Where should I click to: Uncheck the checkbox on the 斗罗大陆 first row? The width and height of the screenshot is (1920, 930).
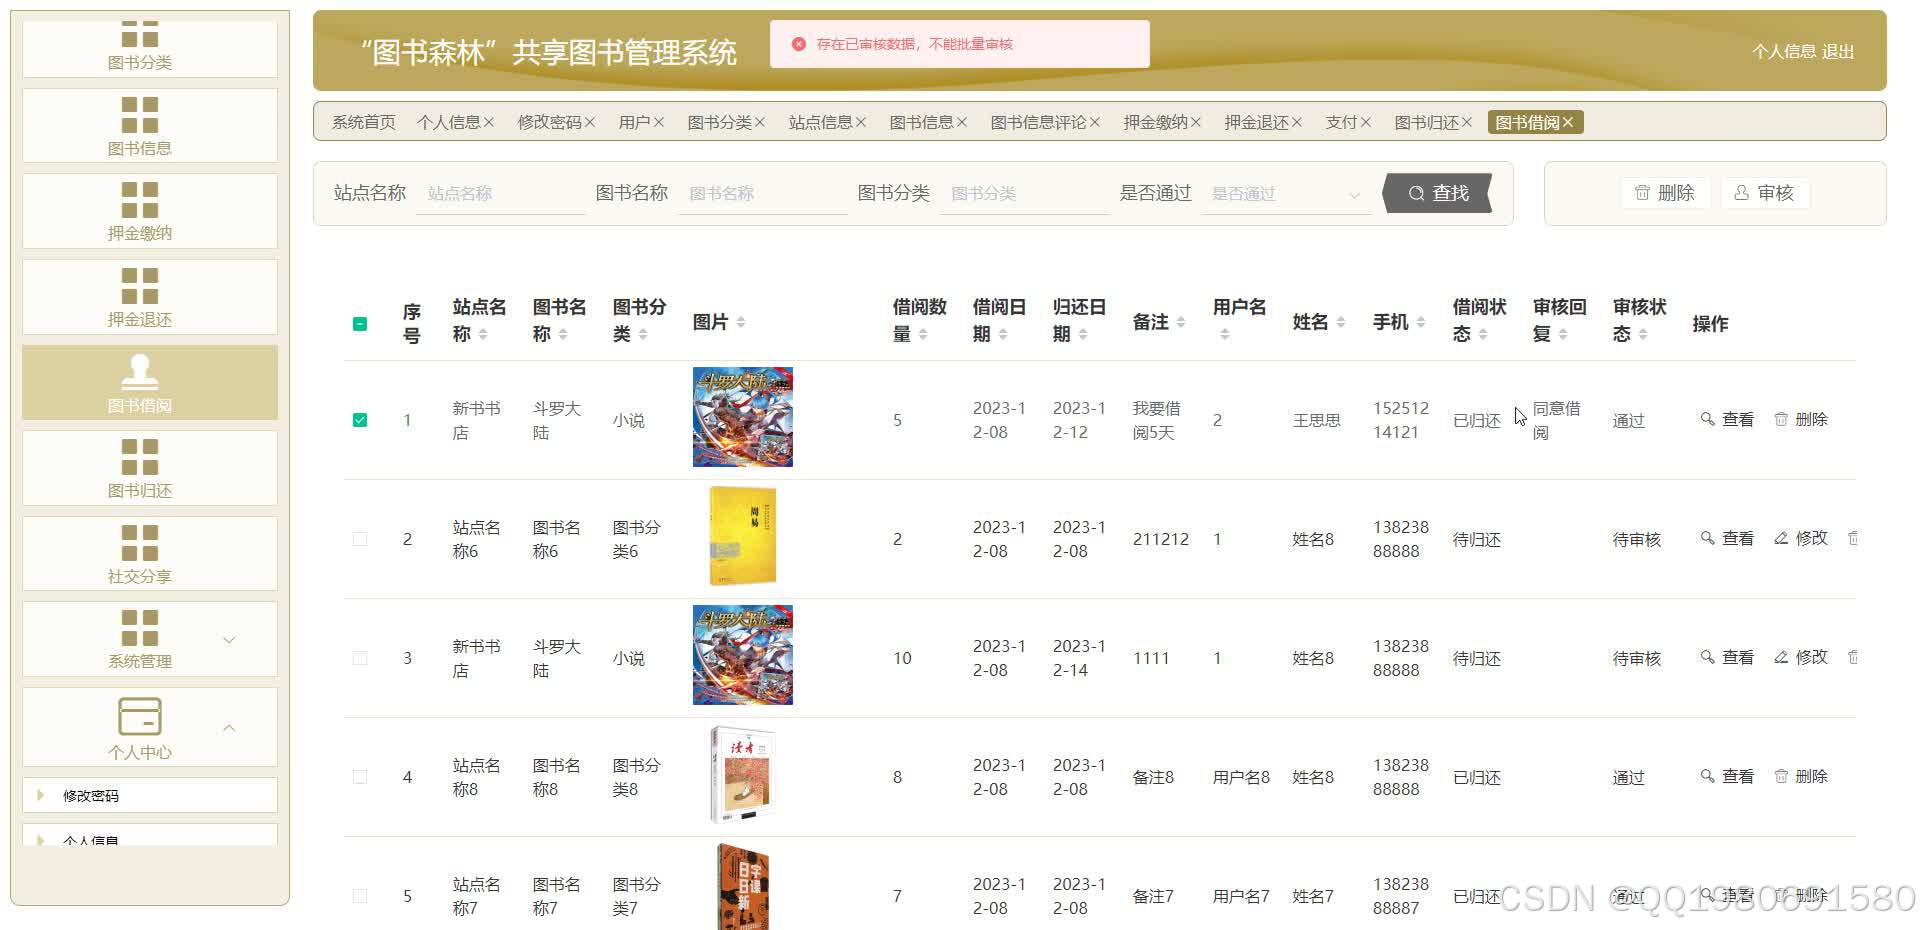tap(360, 420)
